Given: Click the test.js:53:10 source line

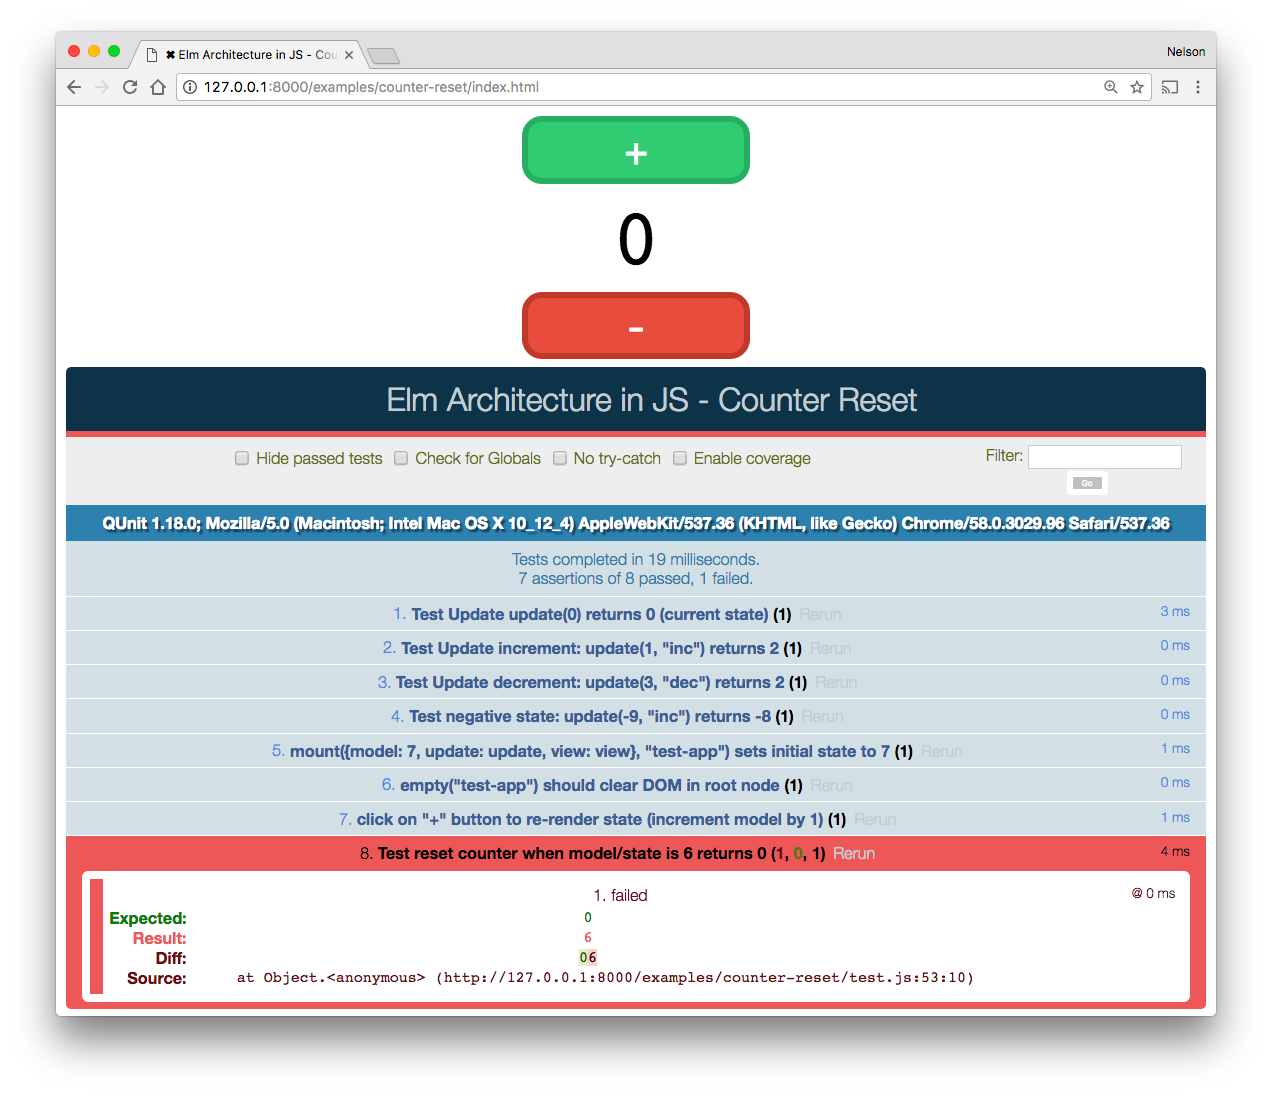Looking at the screenshot, I should point(605,978).
